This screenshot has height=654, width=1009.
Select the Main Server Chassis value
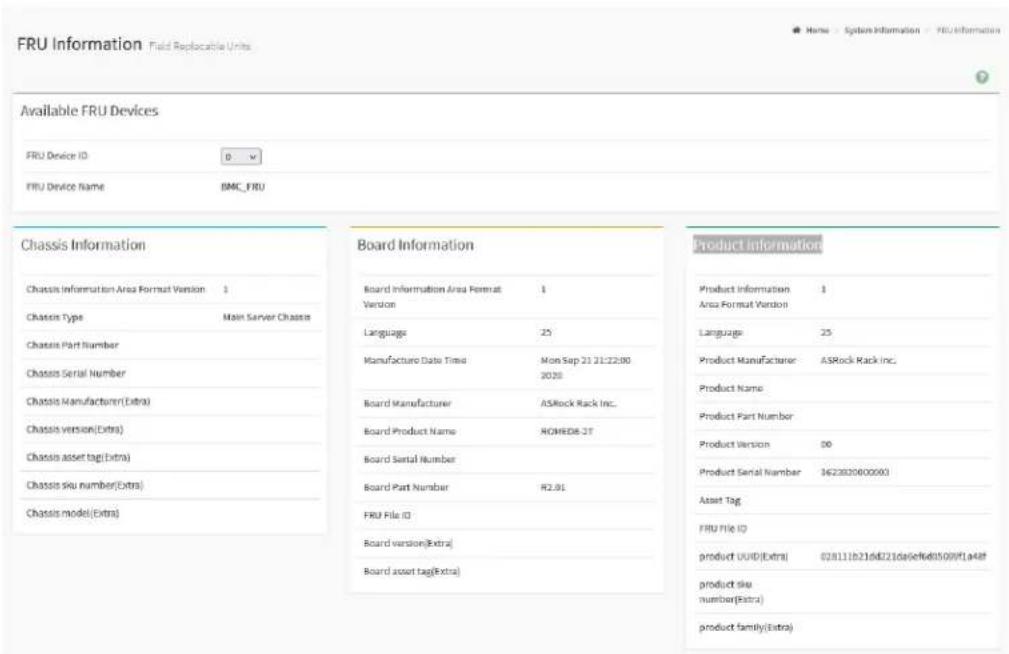click(266, 317)
